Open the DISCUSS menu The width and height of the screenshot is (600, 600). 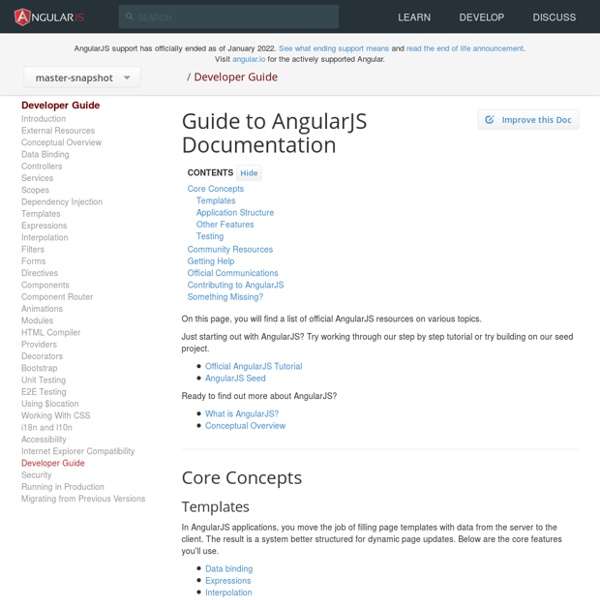point(554,17)
